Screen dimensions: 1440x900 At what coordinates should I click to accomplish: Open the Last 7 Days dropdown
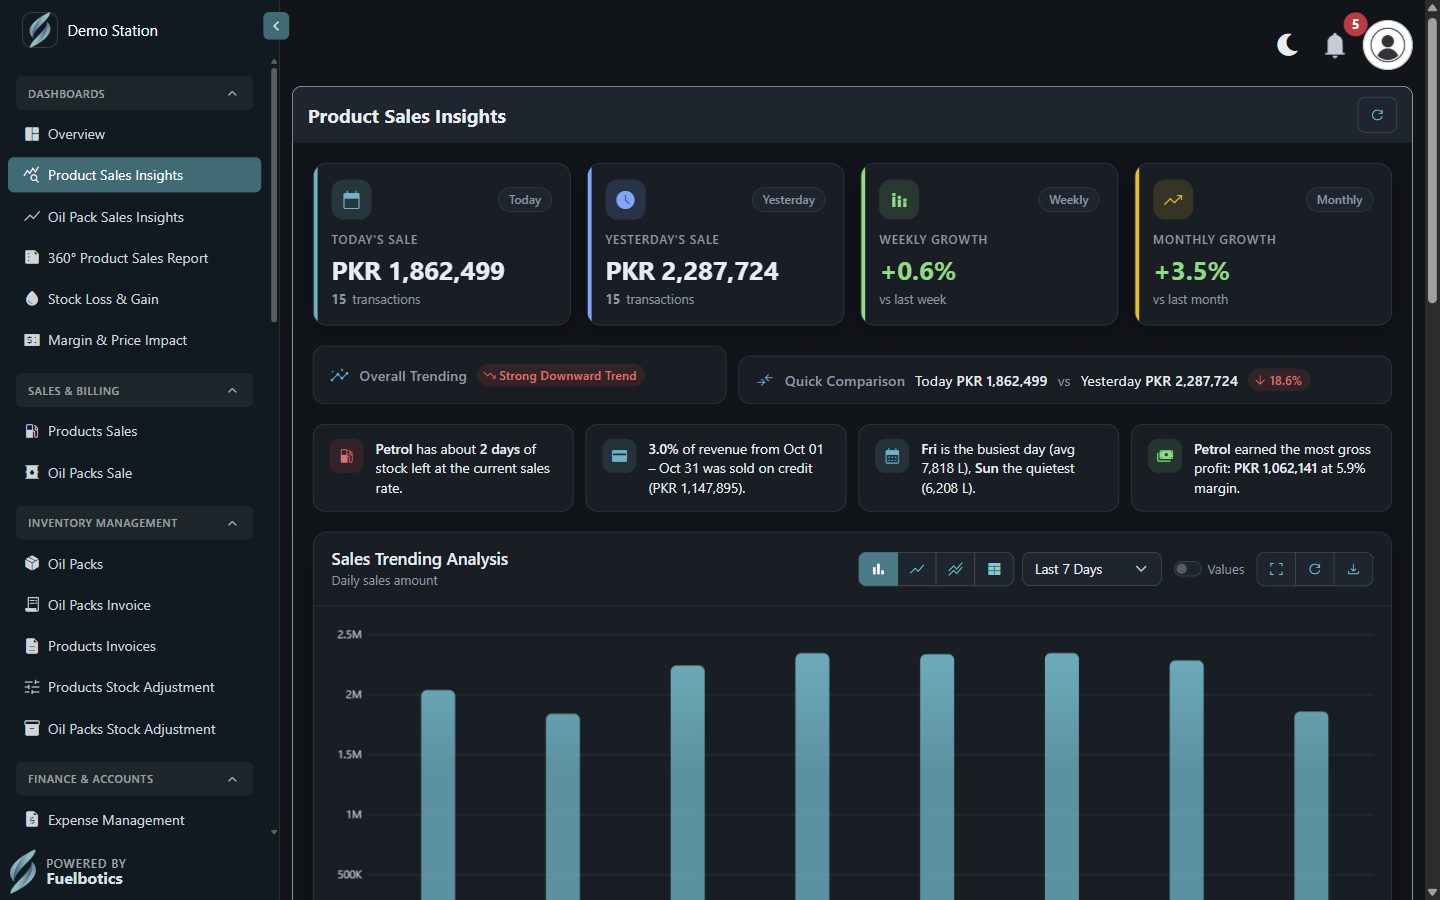tap(1091, 569)
